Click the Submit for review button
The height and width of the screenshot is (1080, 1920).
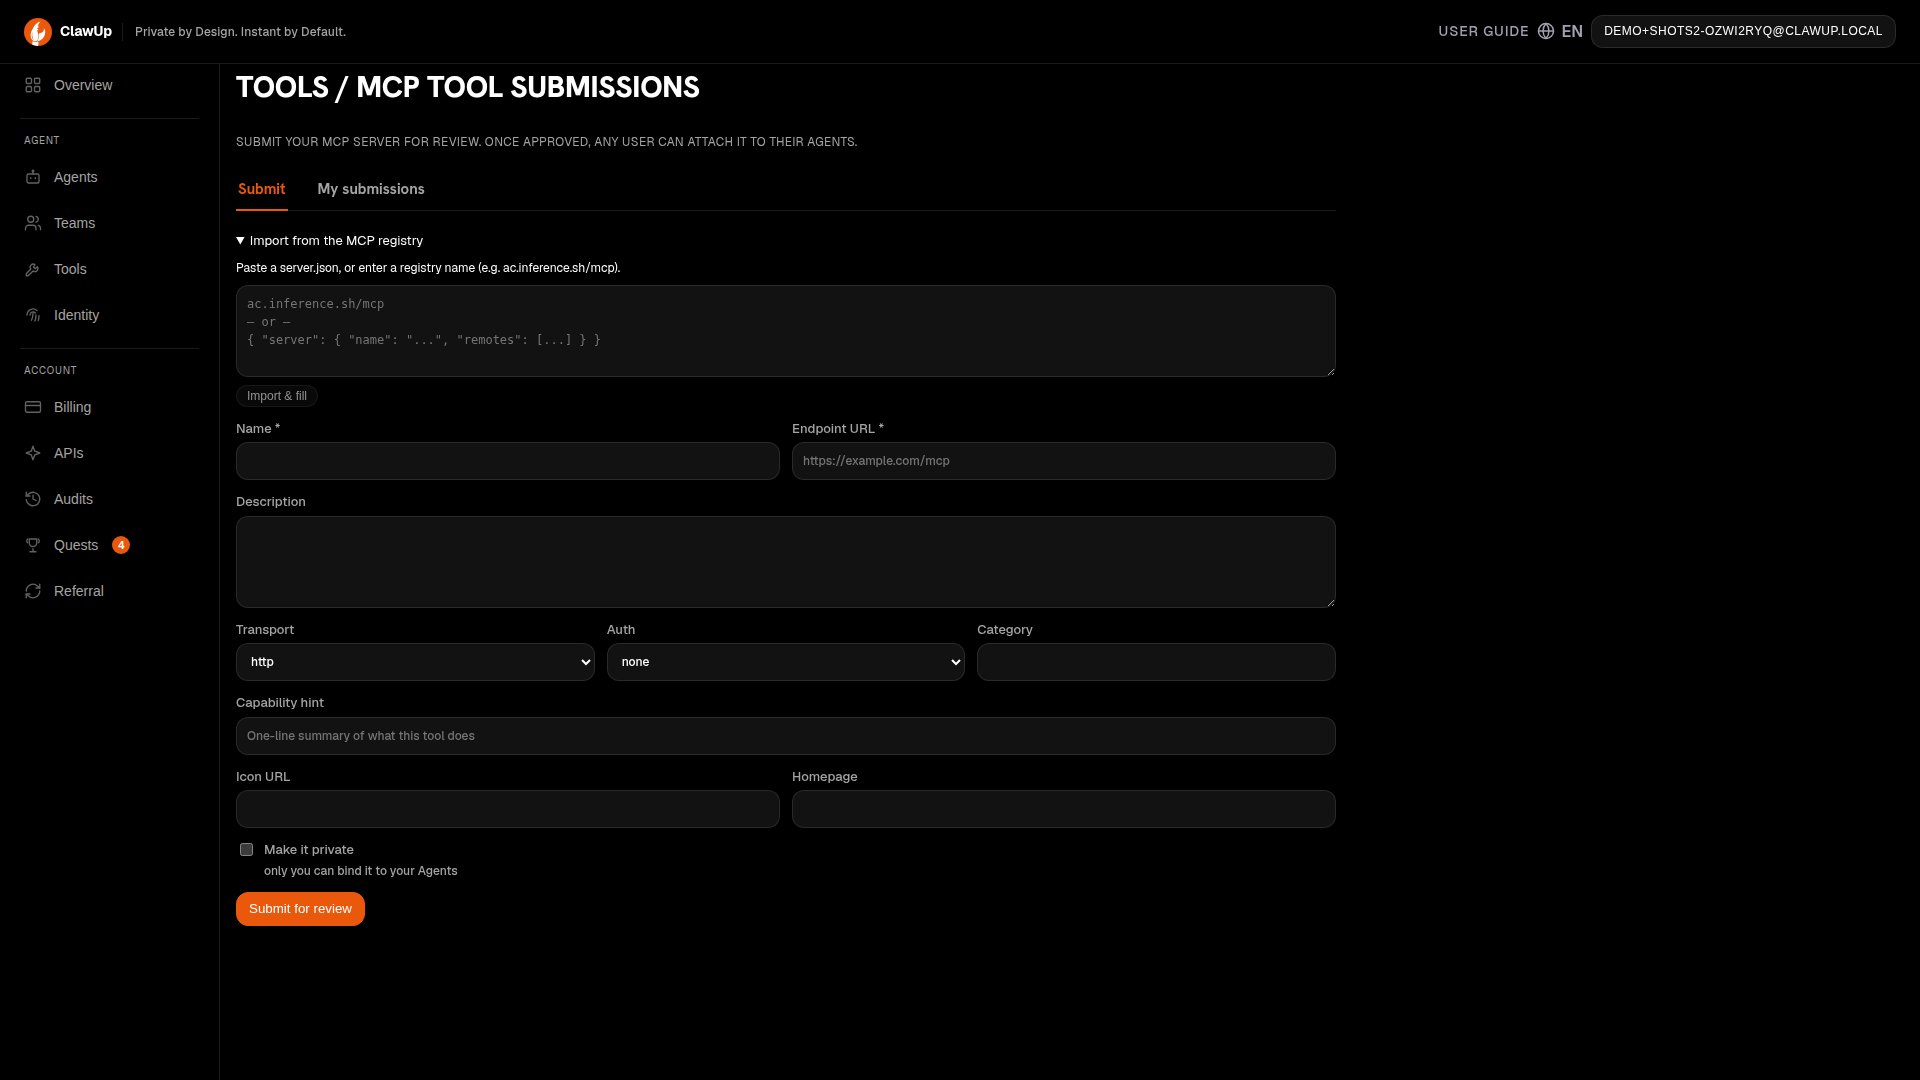(300, 909)
